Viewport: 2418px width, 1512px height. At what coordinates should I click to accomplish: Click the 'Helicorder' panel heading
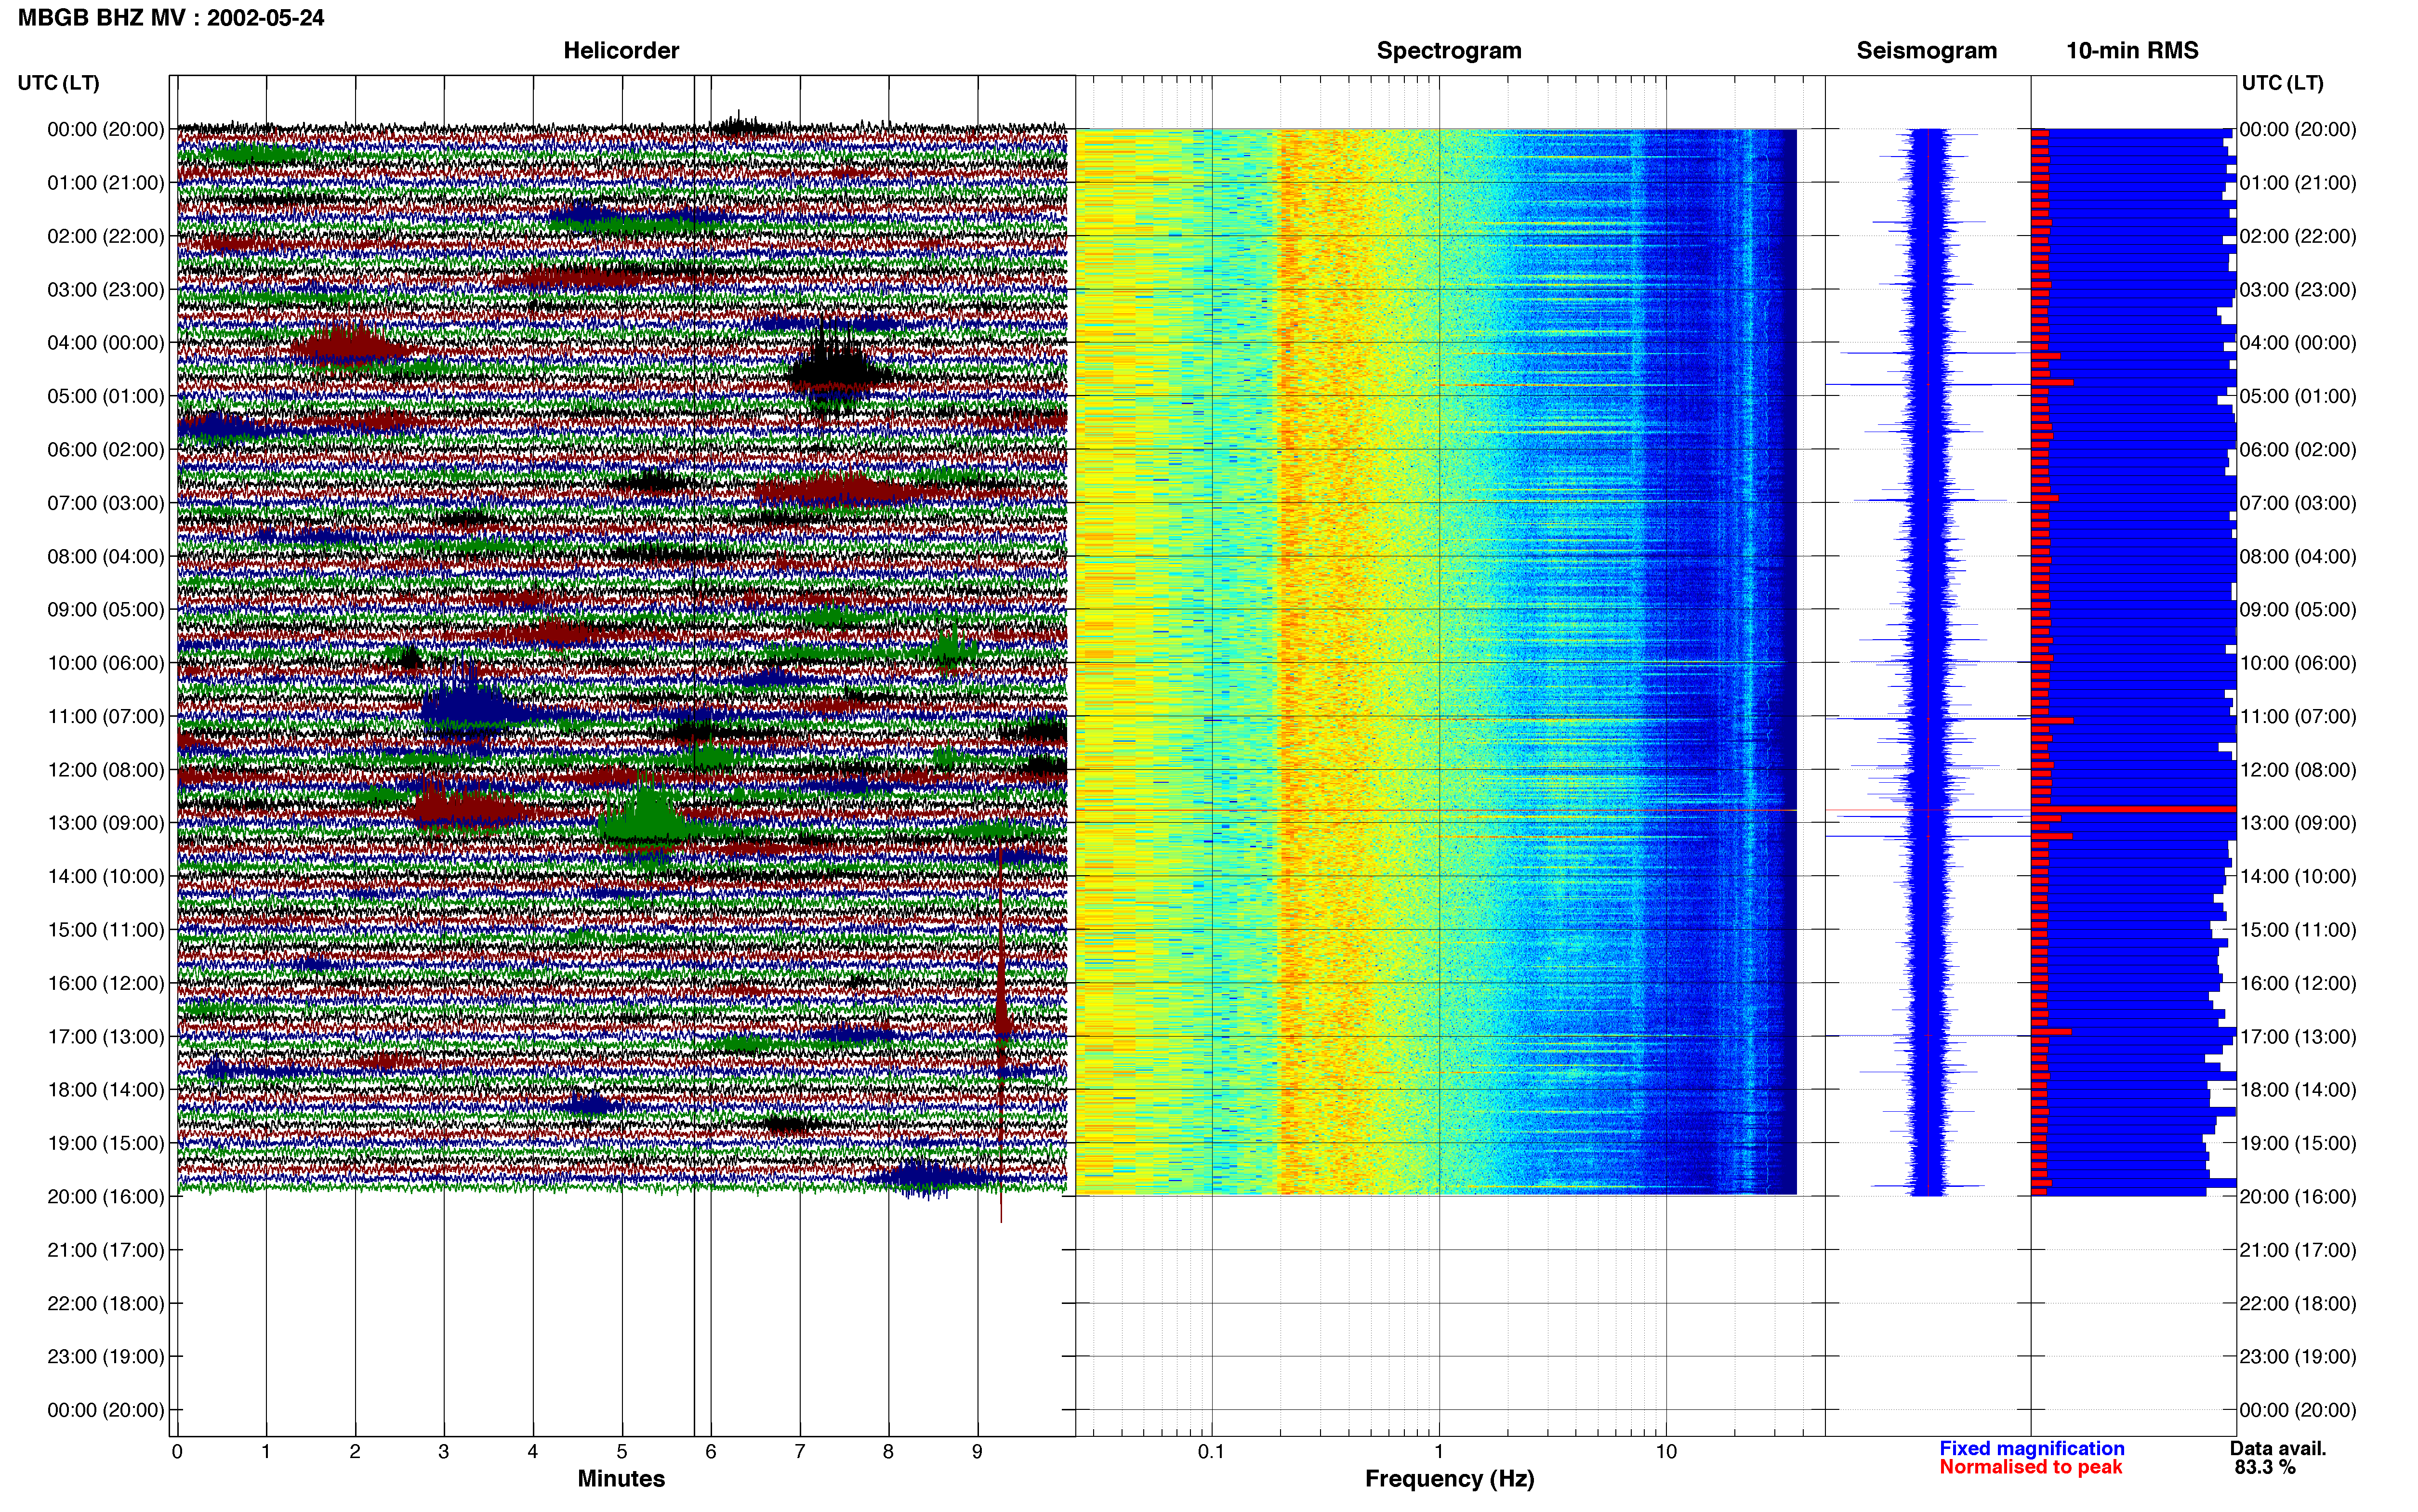coord(621,50)
